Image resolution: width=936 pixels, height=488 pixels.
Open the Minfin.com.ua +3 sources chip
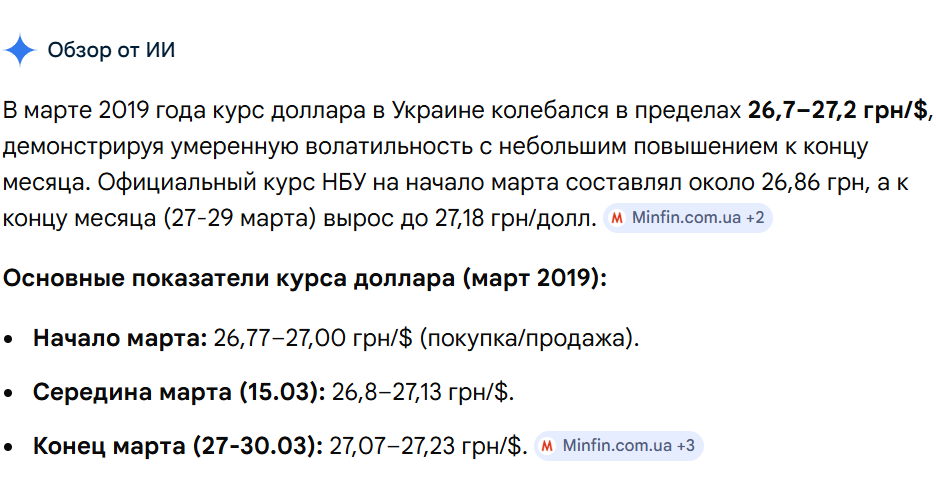pos(618,446)
